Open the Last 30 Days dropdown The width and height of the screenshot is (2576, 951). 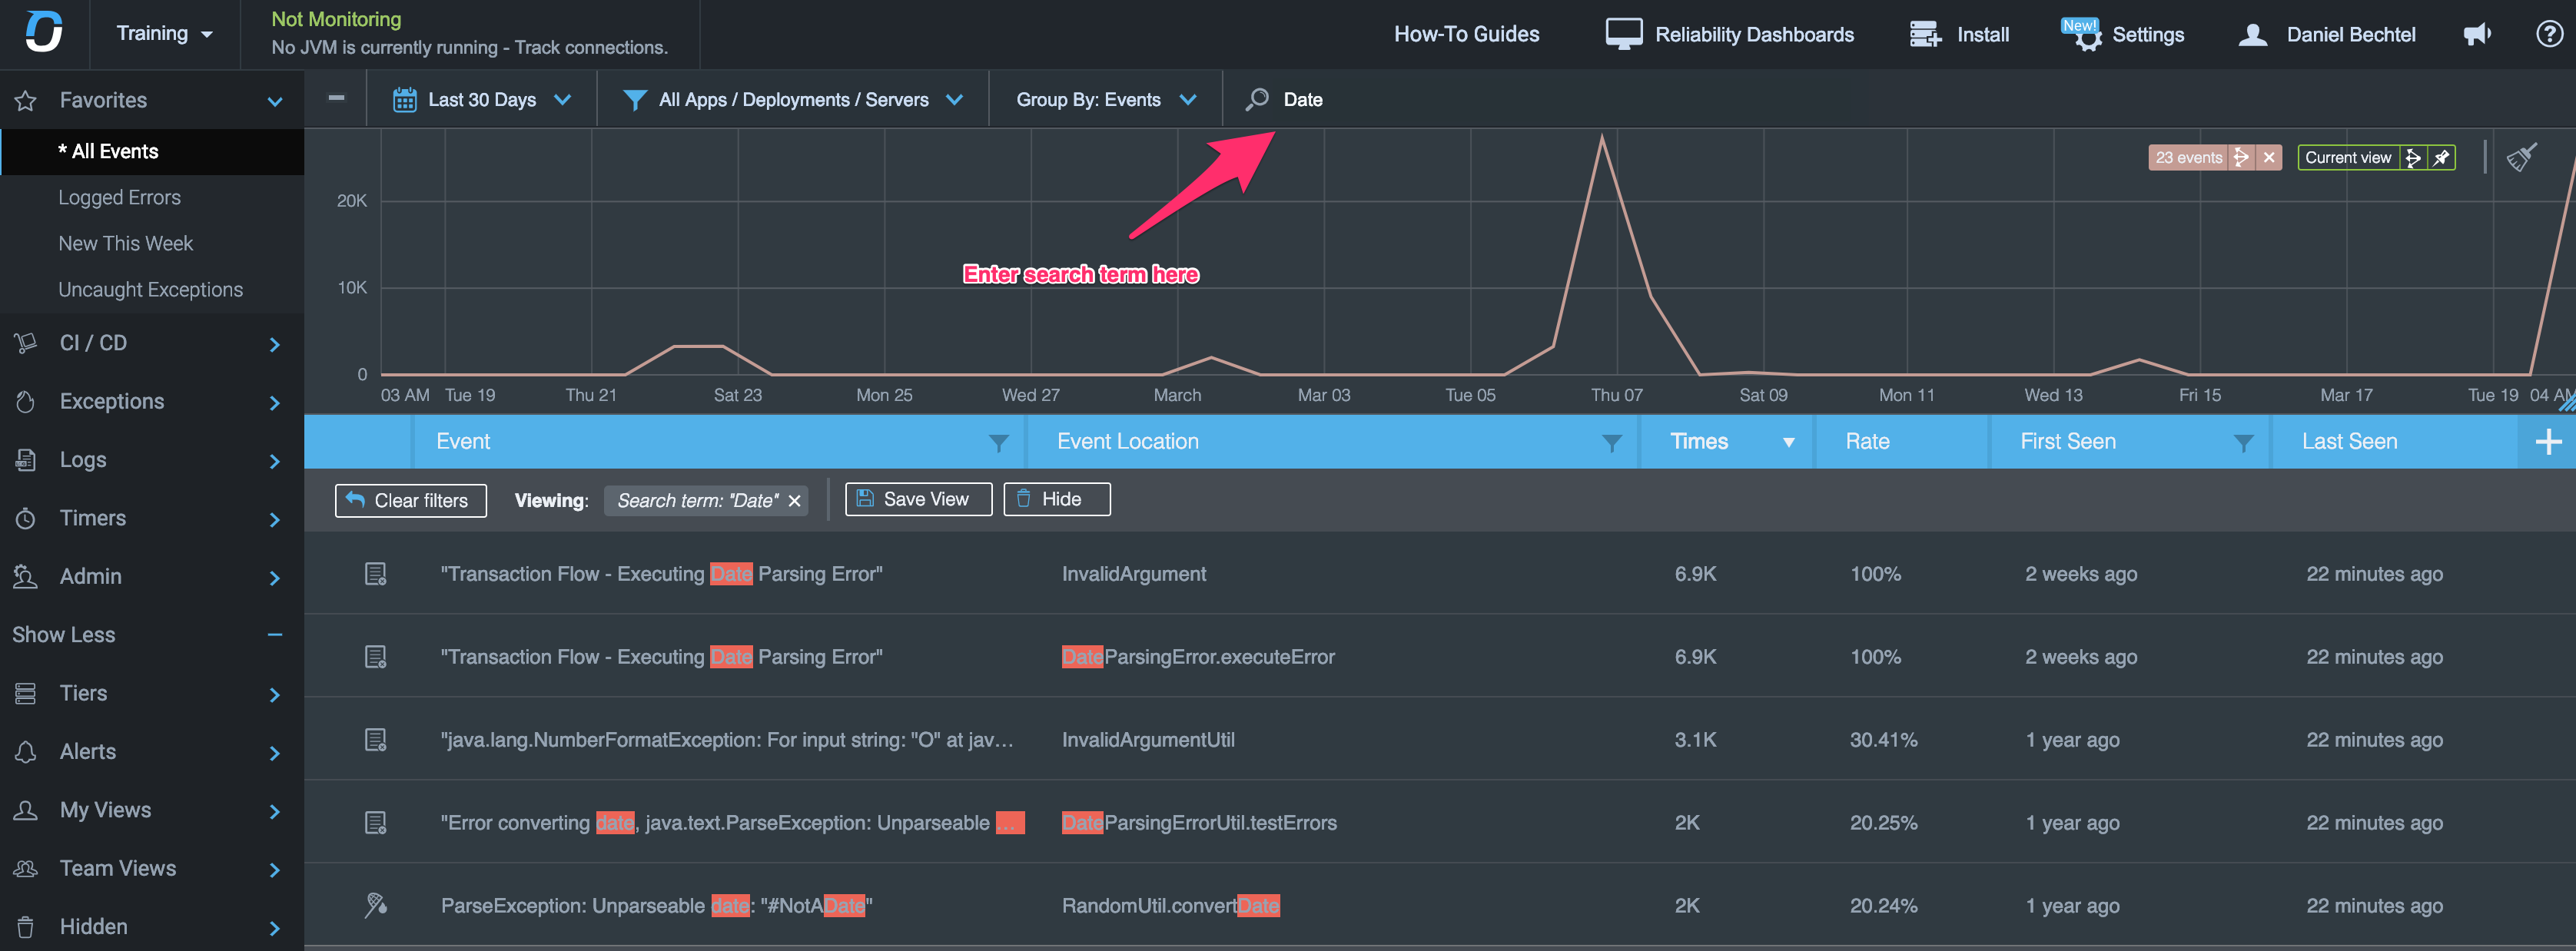pyautogui.click(x=482, y=100)
